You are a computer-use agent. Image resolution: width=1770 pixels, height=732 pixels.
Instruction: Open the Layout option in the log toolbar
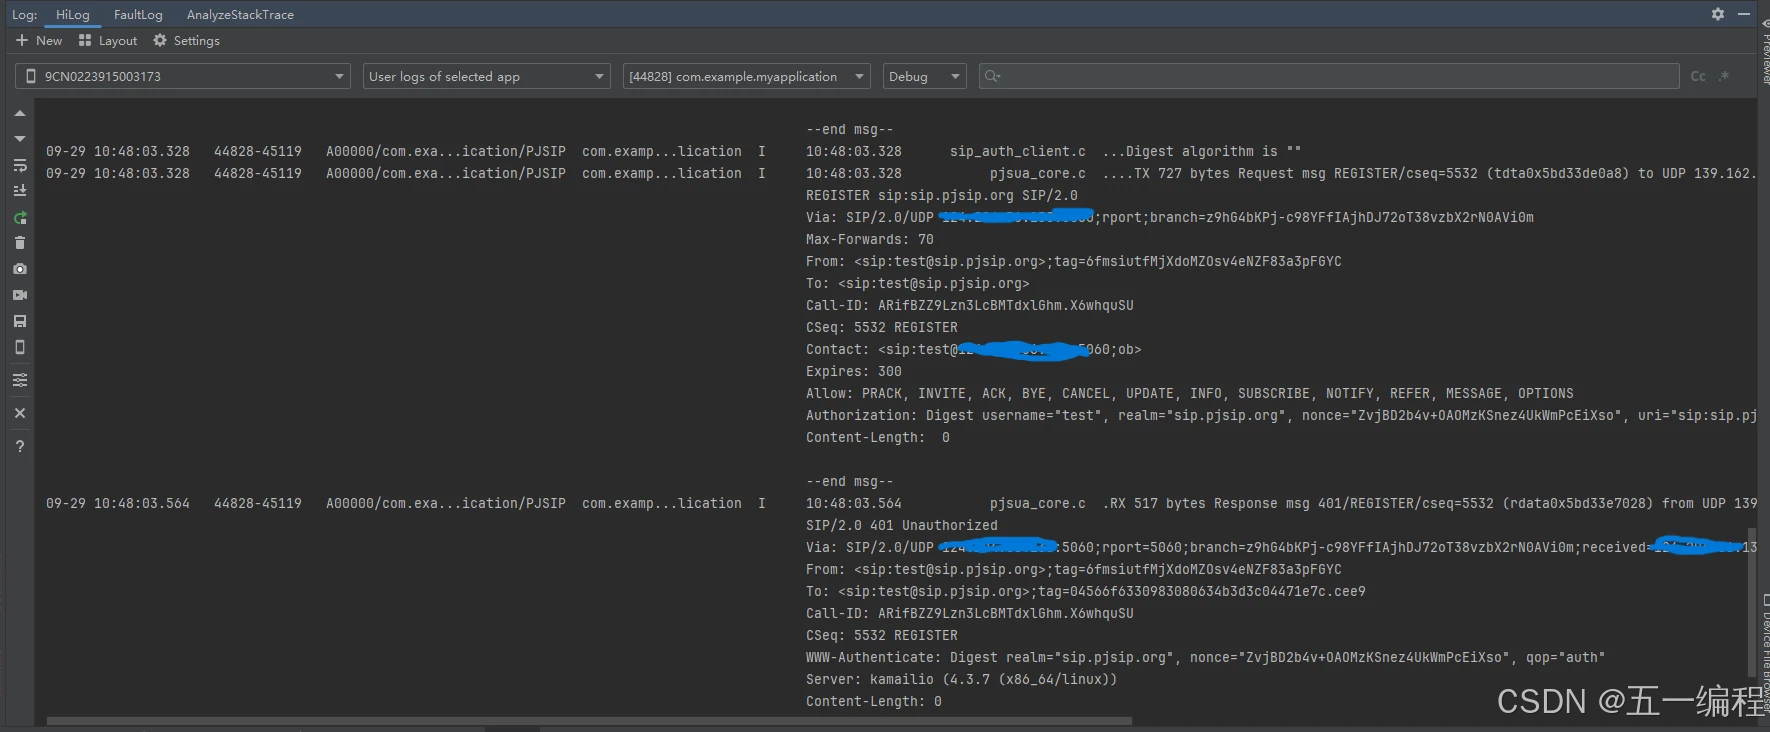tap(108, 41)
